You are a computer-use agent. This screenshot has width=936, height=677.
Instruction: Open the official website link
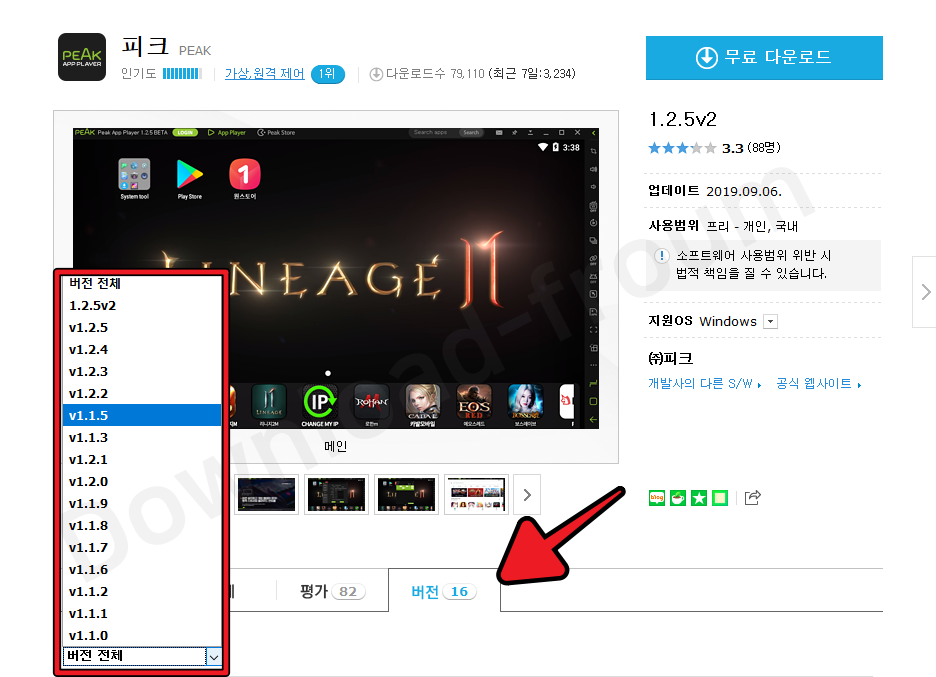818,384
